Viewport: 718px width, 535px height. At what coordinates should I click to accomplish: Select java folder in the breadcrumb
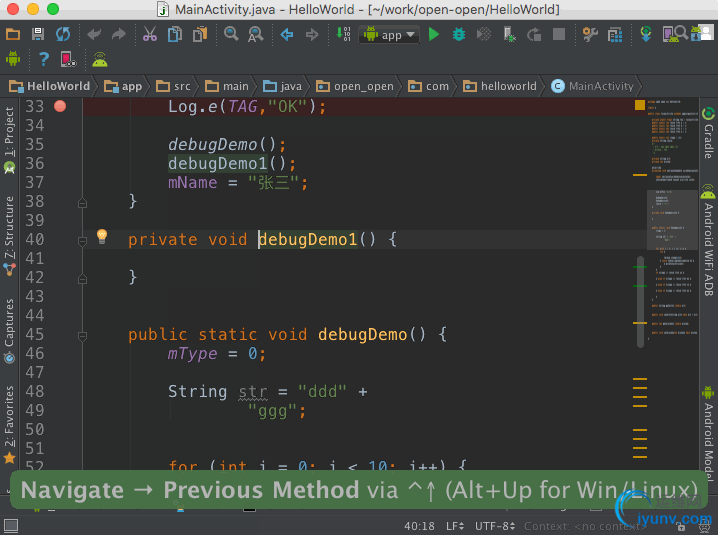coord(283,86)
